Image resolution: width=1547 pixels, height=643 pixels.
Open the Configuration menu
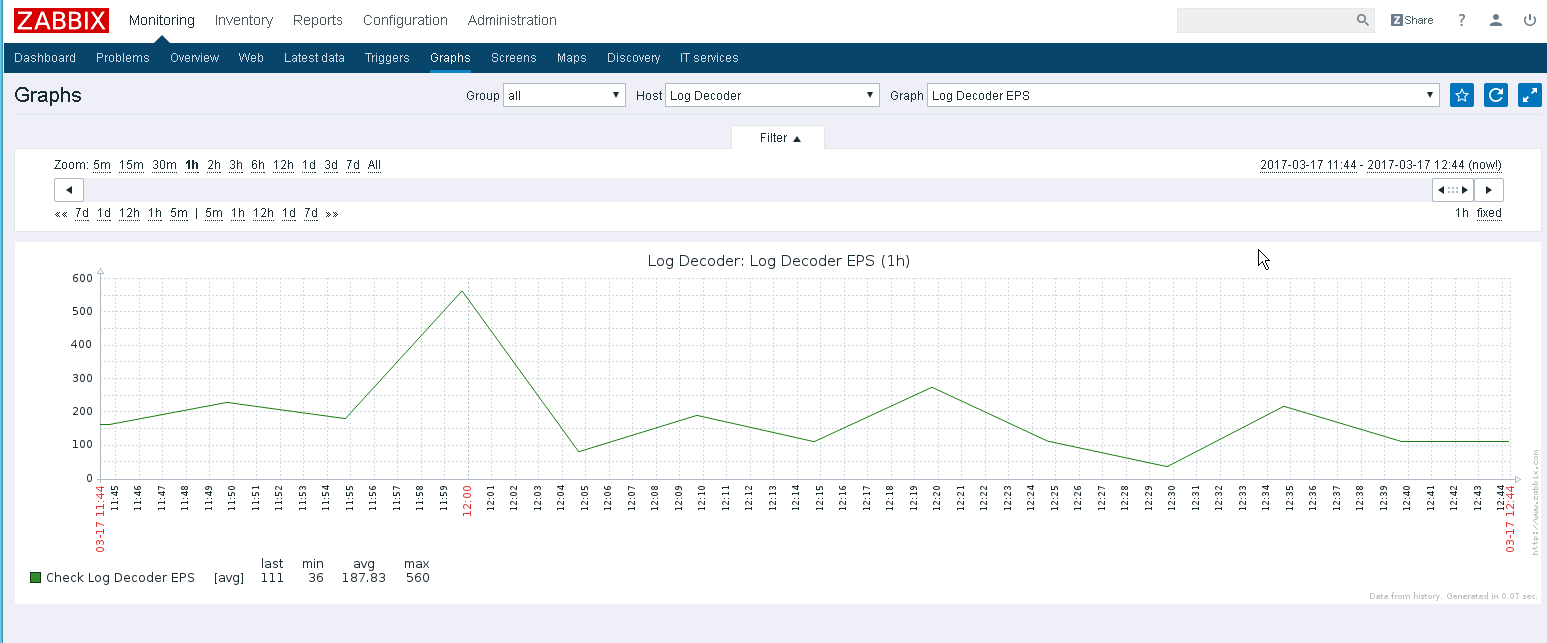(405, 20)
